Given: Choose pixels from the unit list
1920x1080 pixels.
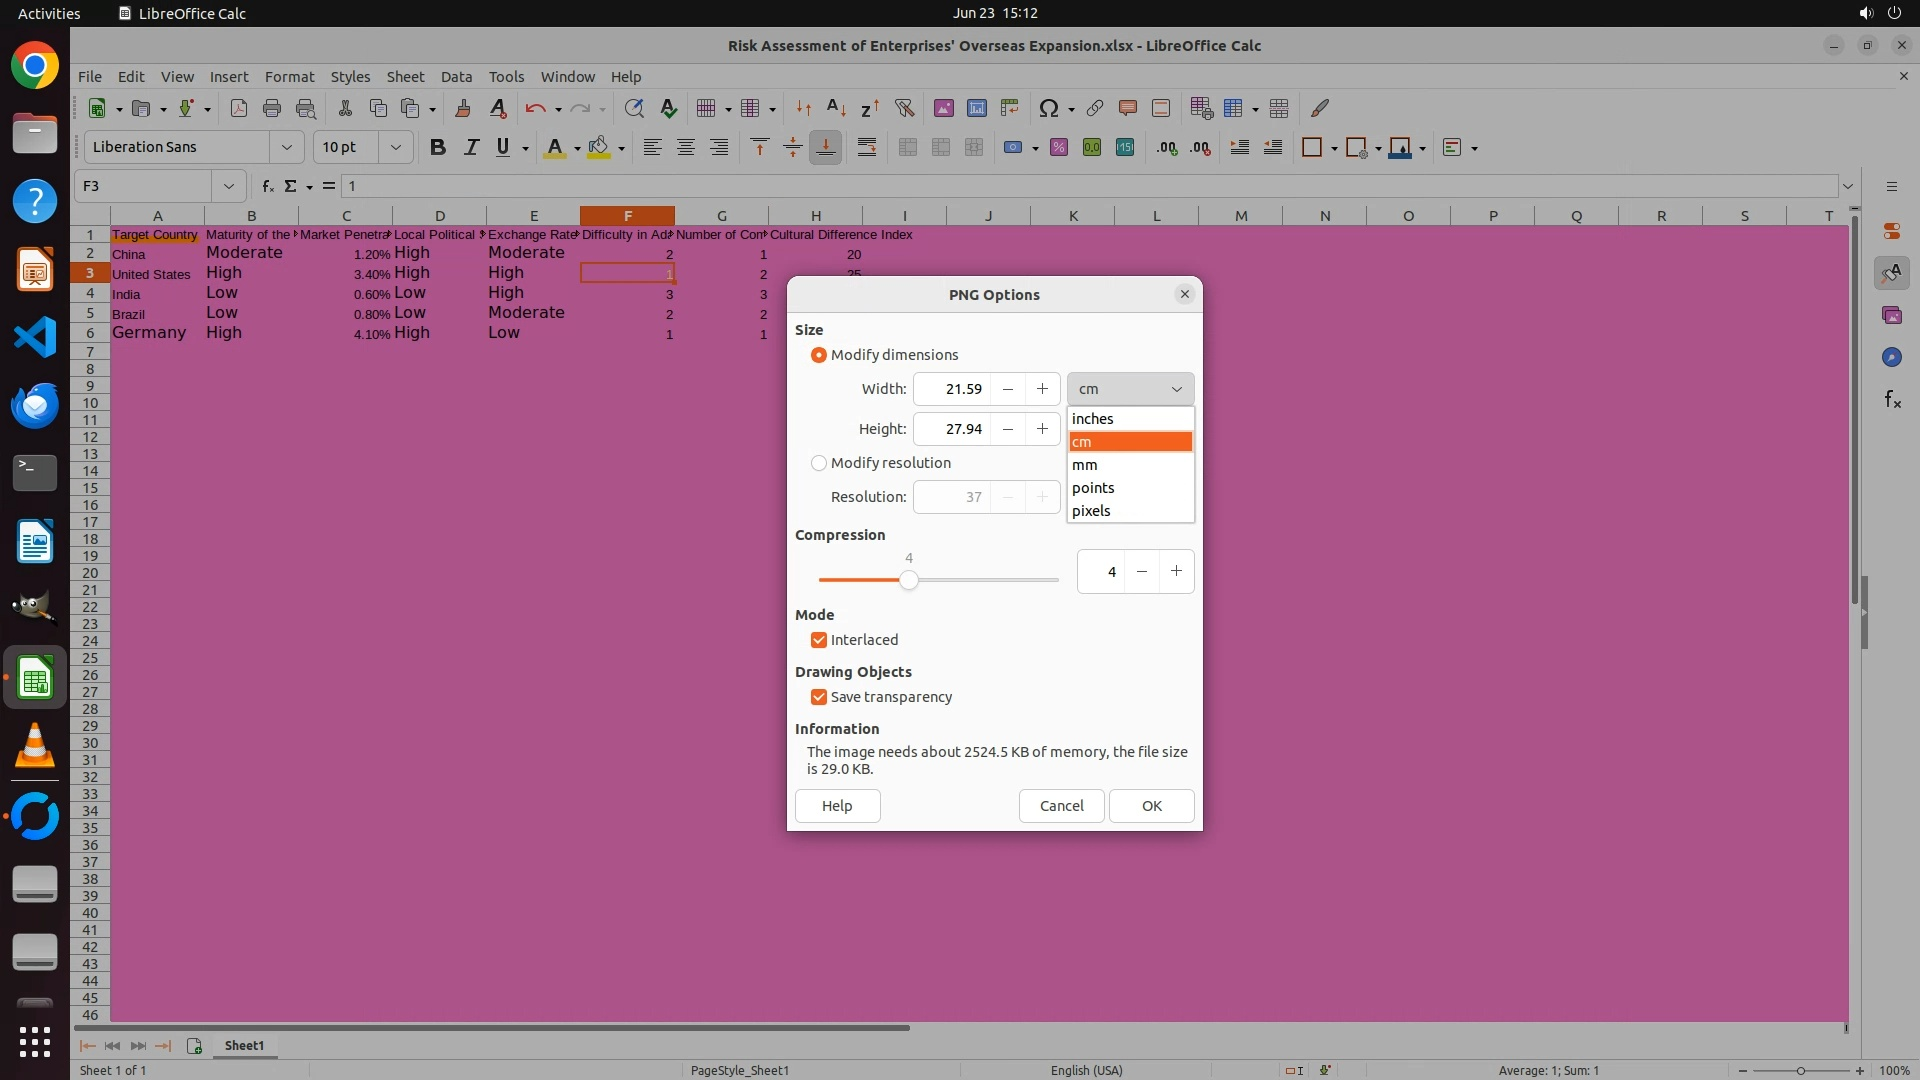Looking at the screenshot, I should click(1091, 511).
